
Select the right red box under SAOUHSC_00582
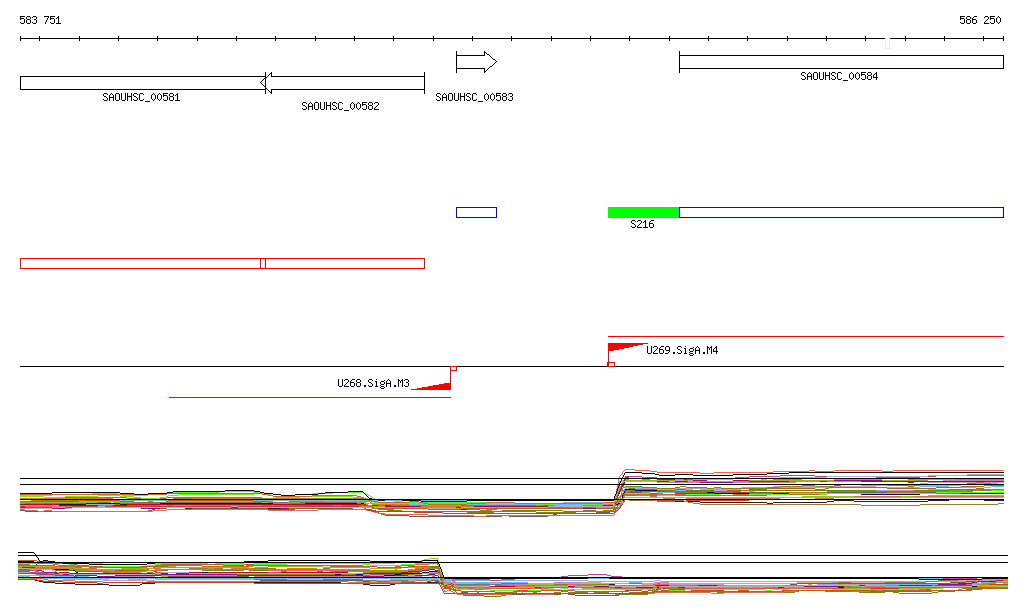(342, 264)
